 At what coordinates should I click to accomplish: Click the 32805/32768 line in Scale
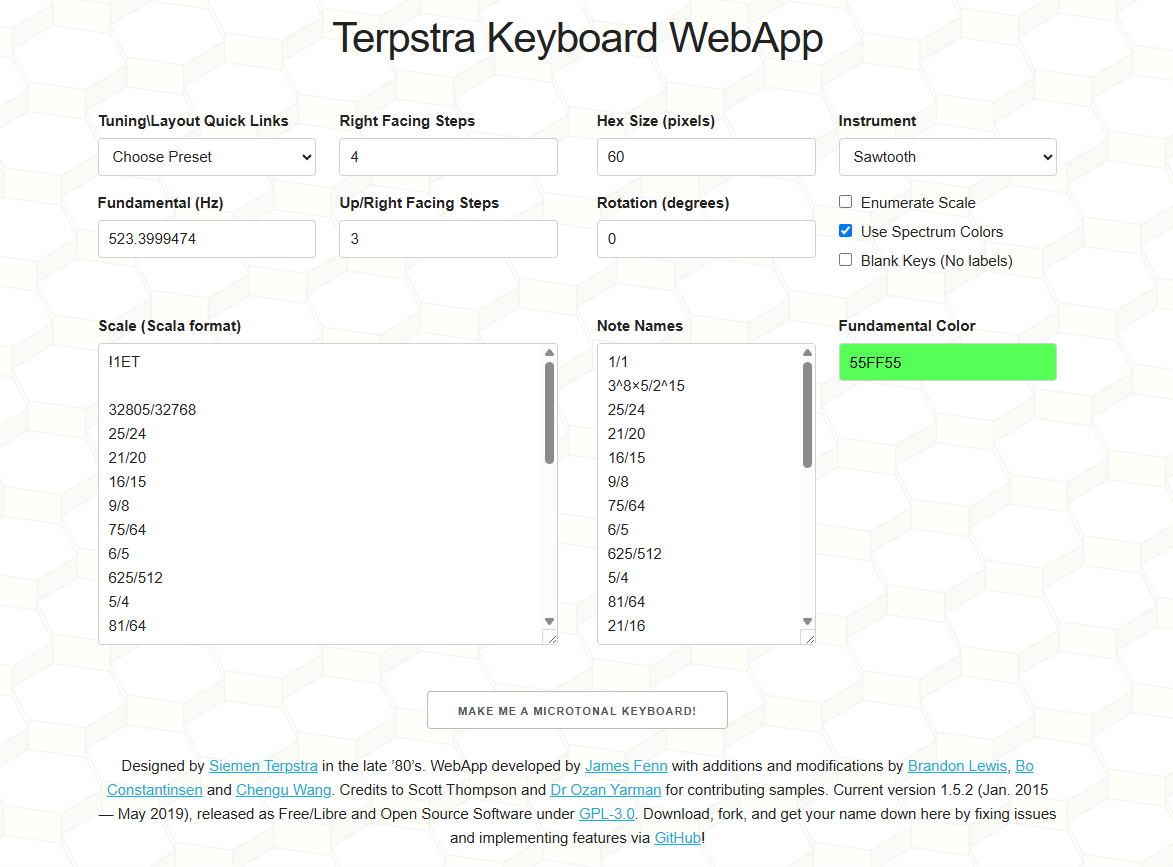click(x=152, y=410)
